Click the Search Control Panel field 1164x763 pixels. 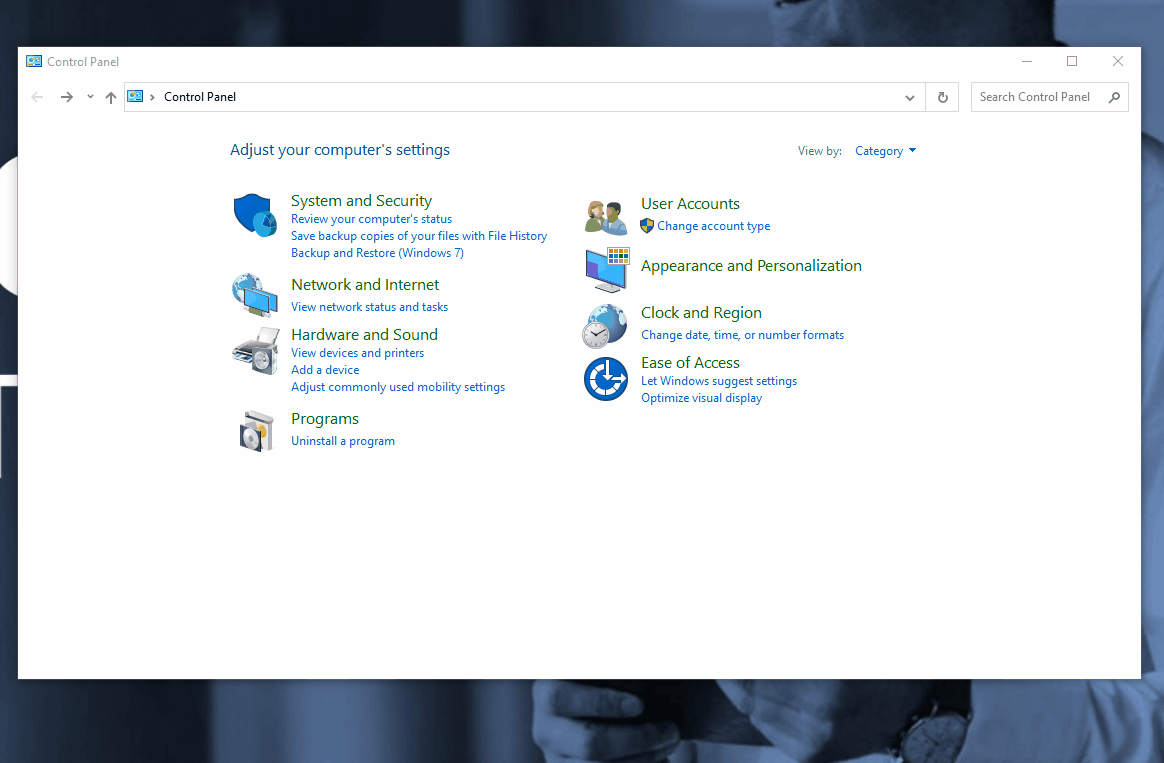[1040, 97]
